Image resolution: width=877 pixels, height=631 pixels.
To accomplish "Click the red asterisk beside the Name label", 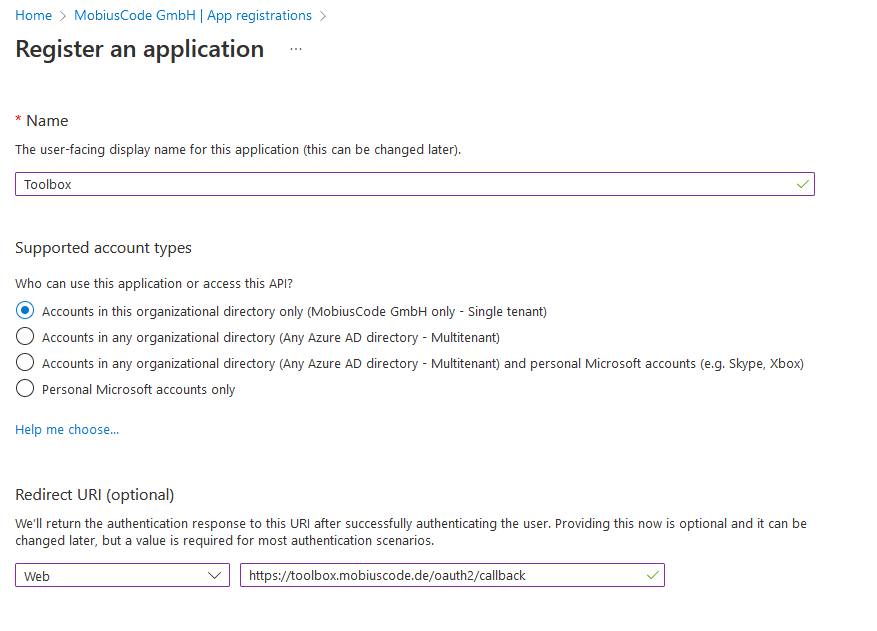I will 18,120.
